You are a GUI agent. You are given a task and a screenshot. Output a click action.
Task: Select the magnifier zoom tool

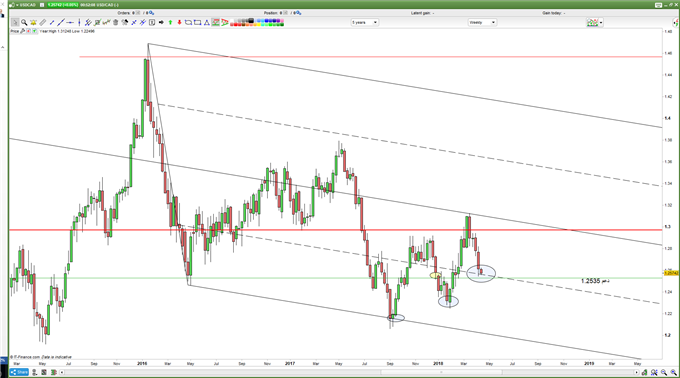[24, 22]
